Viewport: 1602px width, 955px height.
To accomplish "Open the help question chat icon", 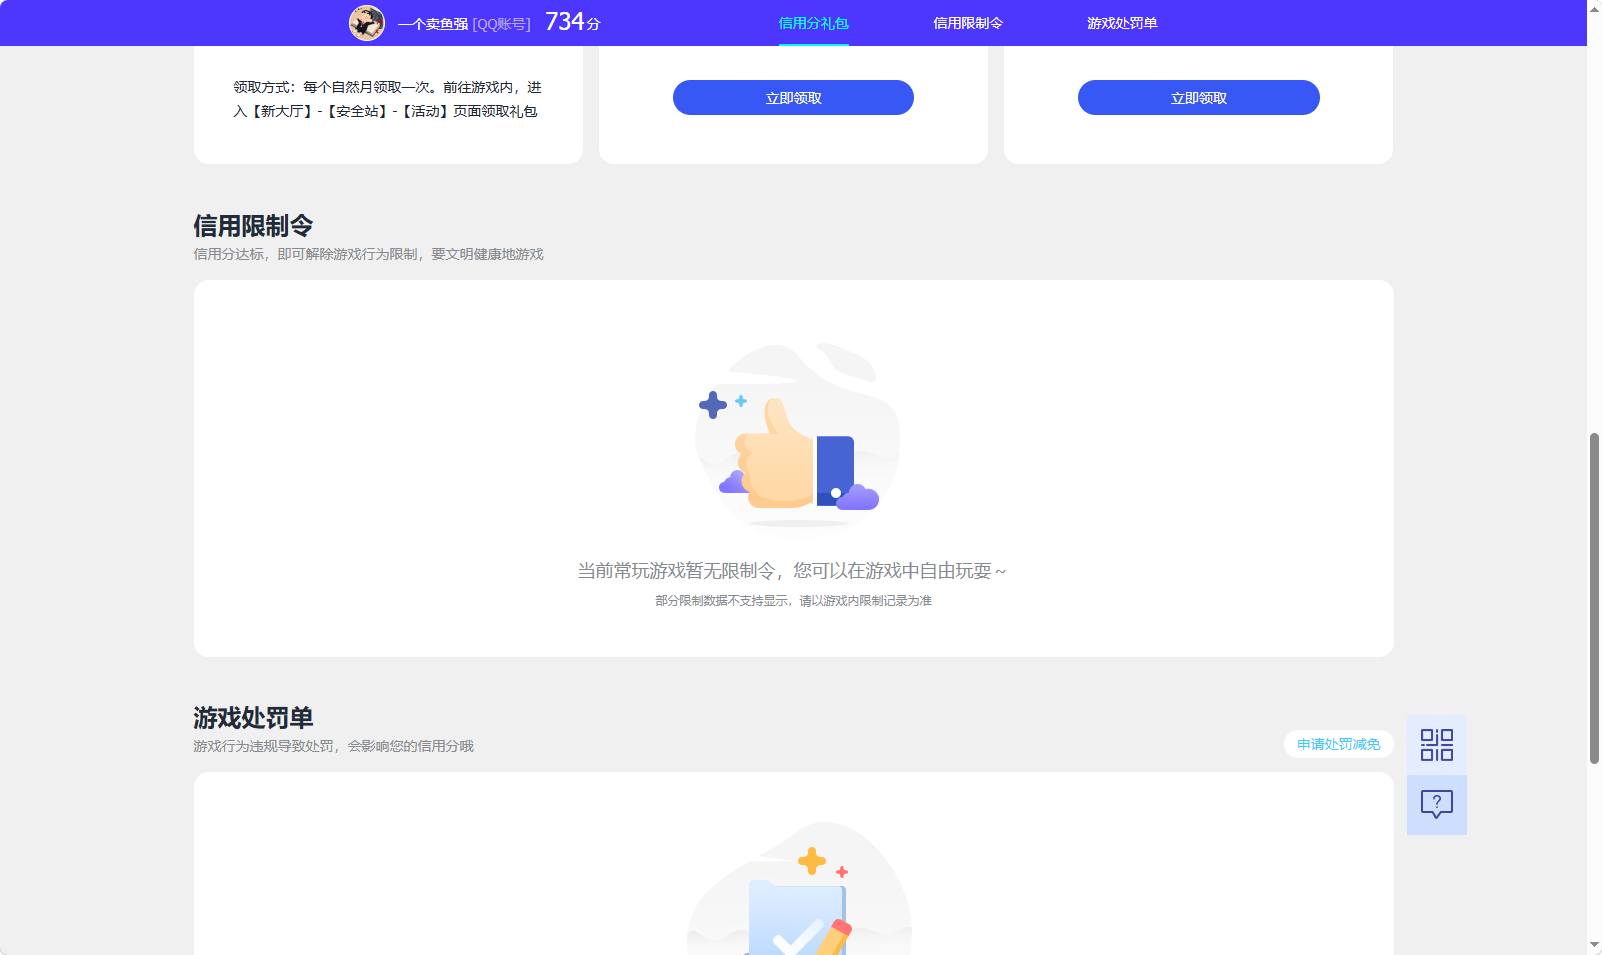I will click(x=1437, y=805).
